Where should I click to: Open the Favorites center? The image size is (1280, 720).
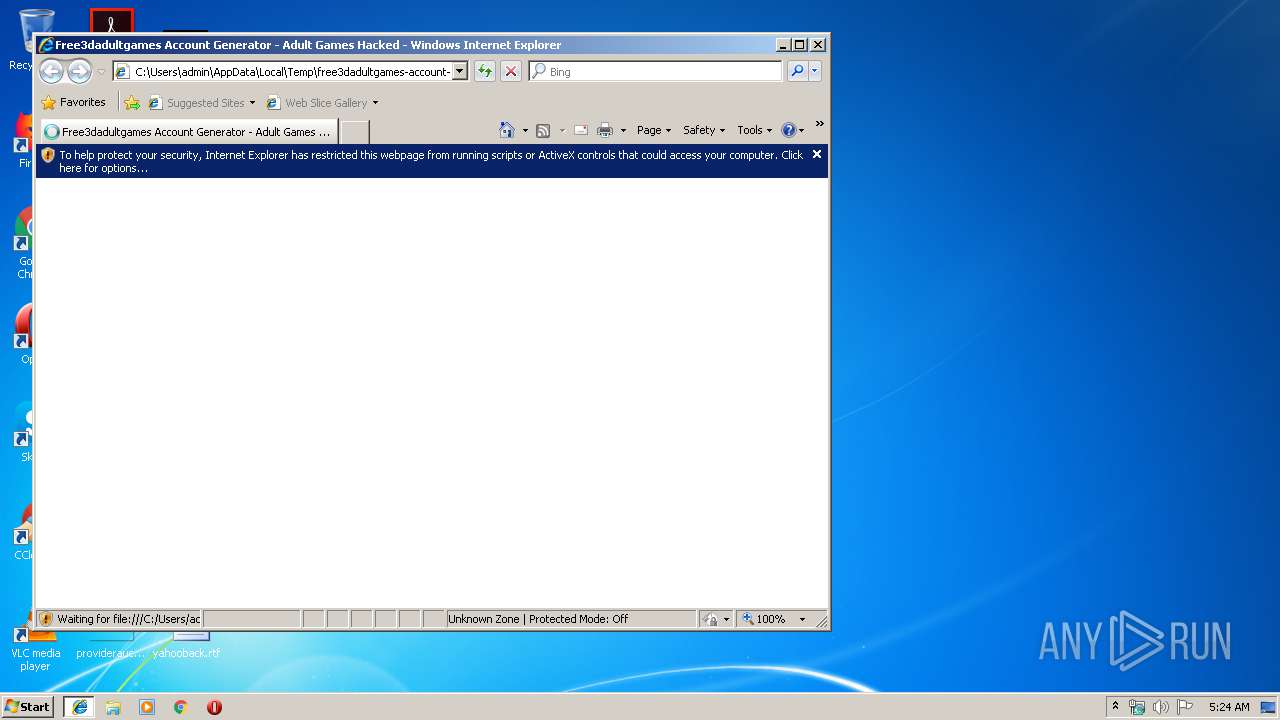click(x=73, y=102)
